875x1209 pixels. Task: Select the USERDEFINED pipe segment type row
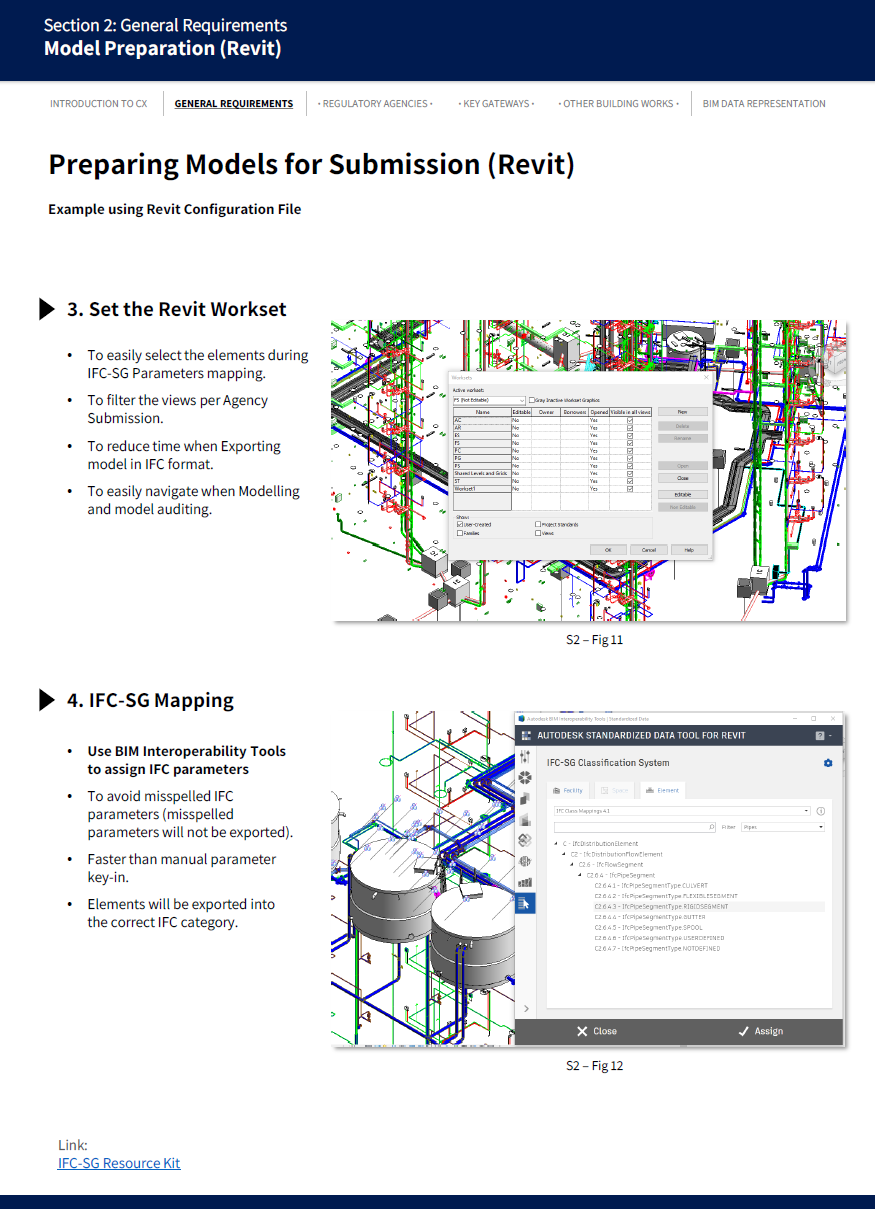coord(659,938)
